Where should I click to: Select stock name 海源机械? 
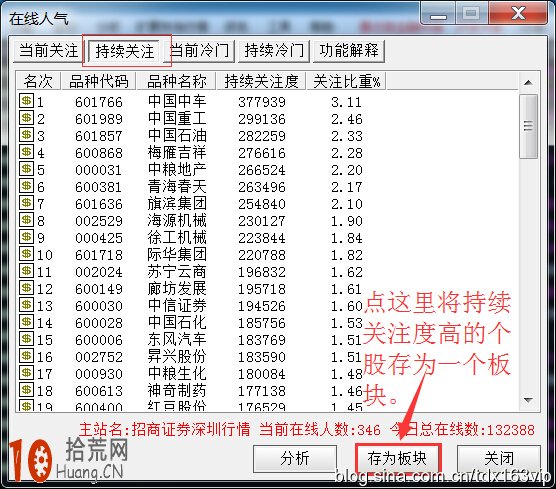click(177, 221)
